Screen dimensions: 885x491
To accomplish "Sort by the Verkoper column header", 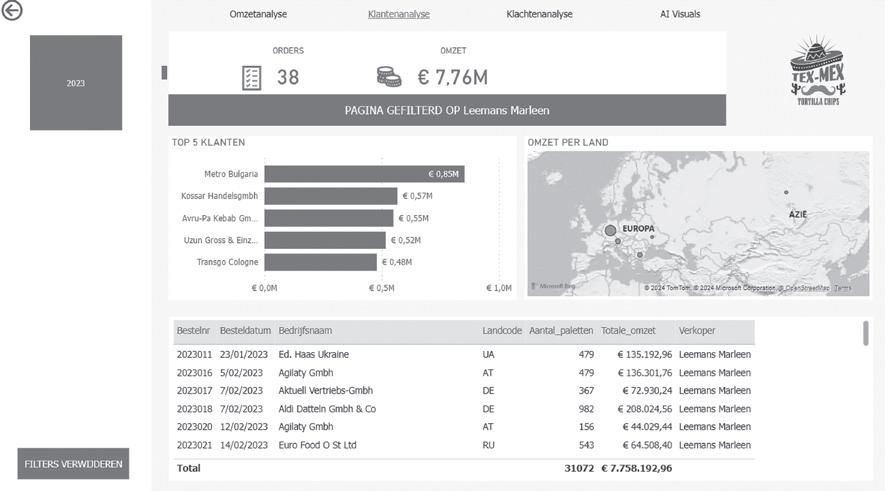I will (x=696, y=331).
